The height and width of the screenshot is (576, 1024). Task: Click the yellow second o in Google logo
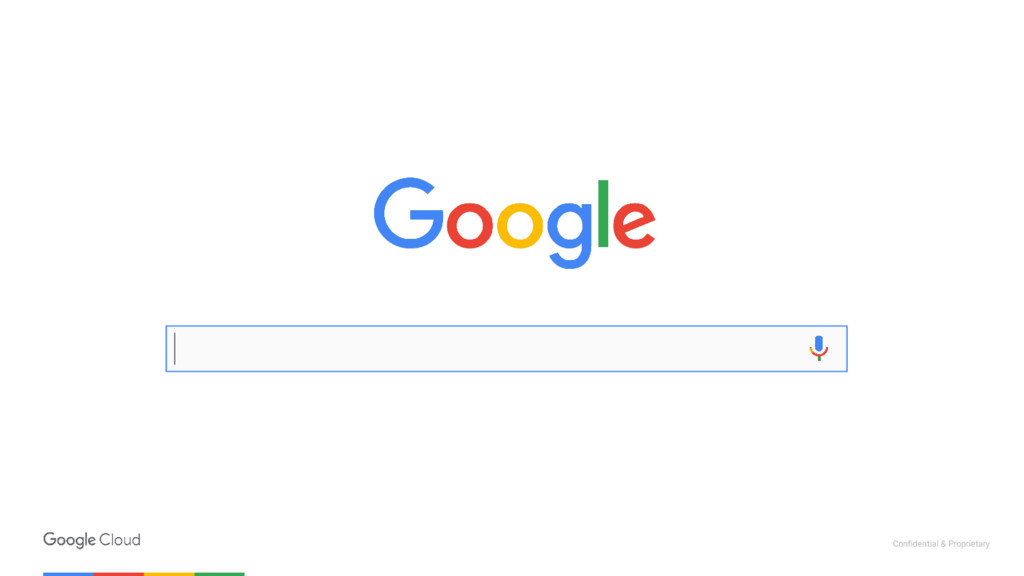pyautogui.click(x=520, y=225)
